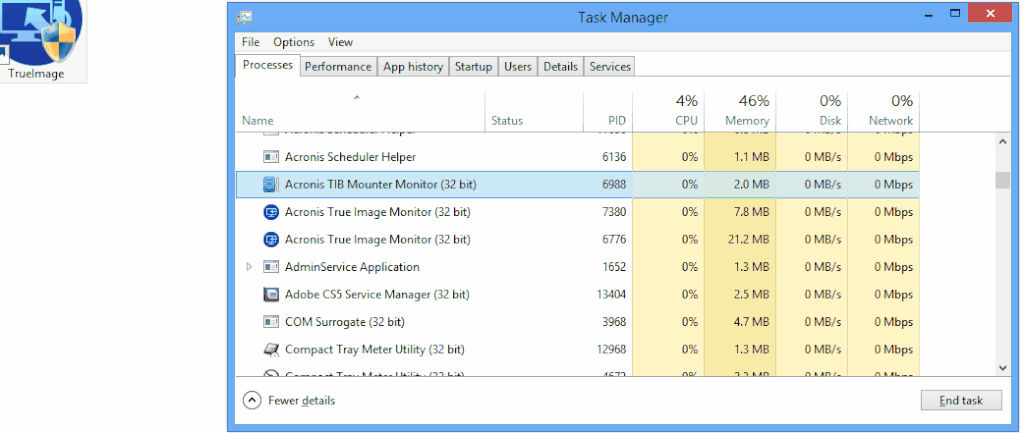The width and height of the screenshot is (1024, 433).
Task: Click the Fewer details link text
Action: [302, 400]
